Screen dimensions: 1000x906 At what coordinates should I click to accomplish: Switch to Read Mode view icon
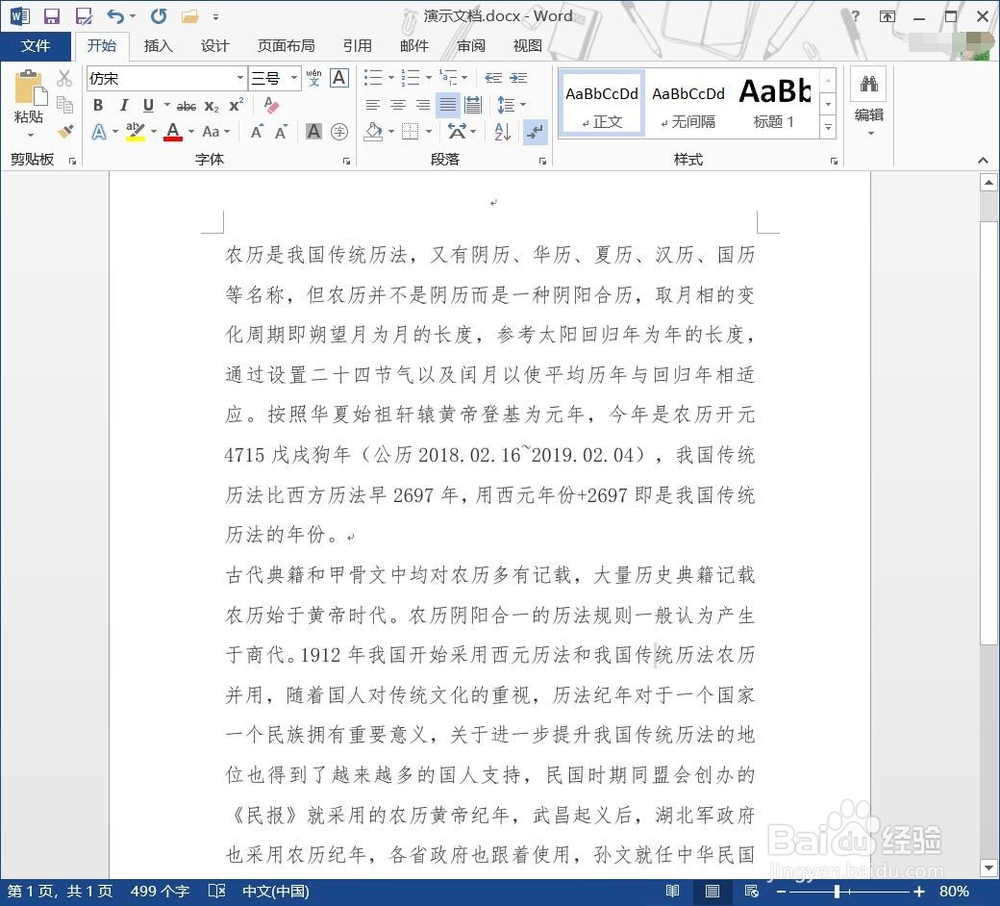pyautogui.click(x=672, y=891)
